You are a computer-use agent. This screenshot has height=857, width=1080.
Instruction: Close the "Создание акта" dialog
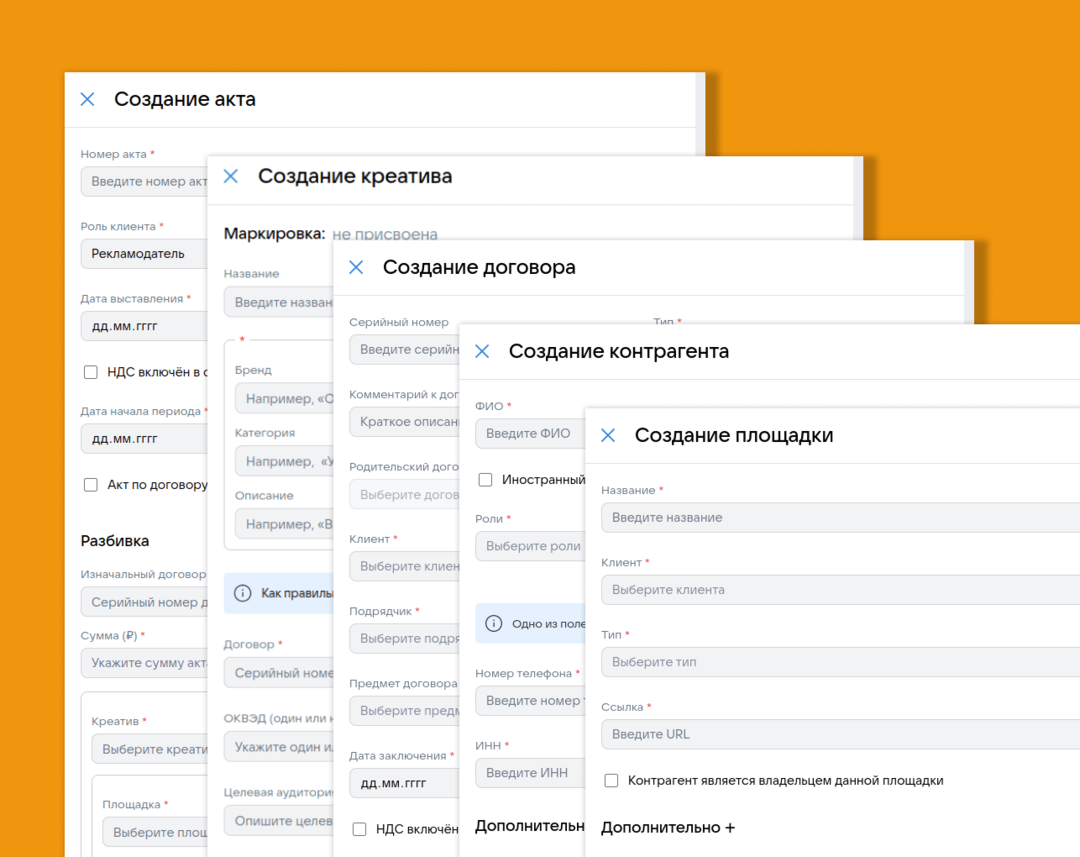(x=87, y=99)
